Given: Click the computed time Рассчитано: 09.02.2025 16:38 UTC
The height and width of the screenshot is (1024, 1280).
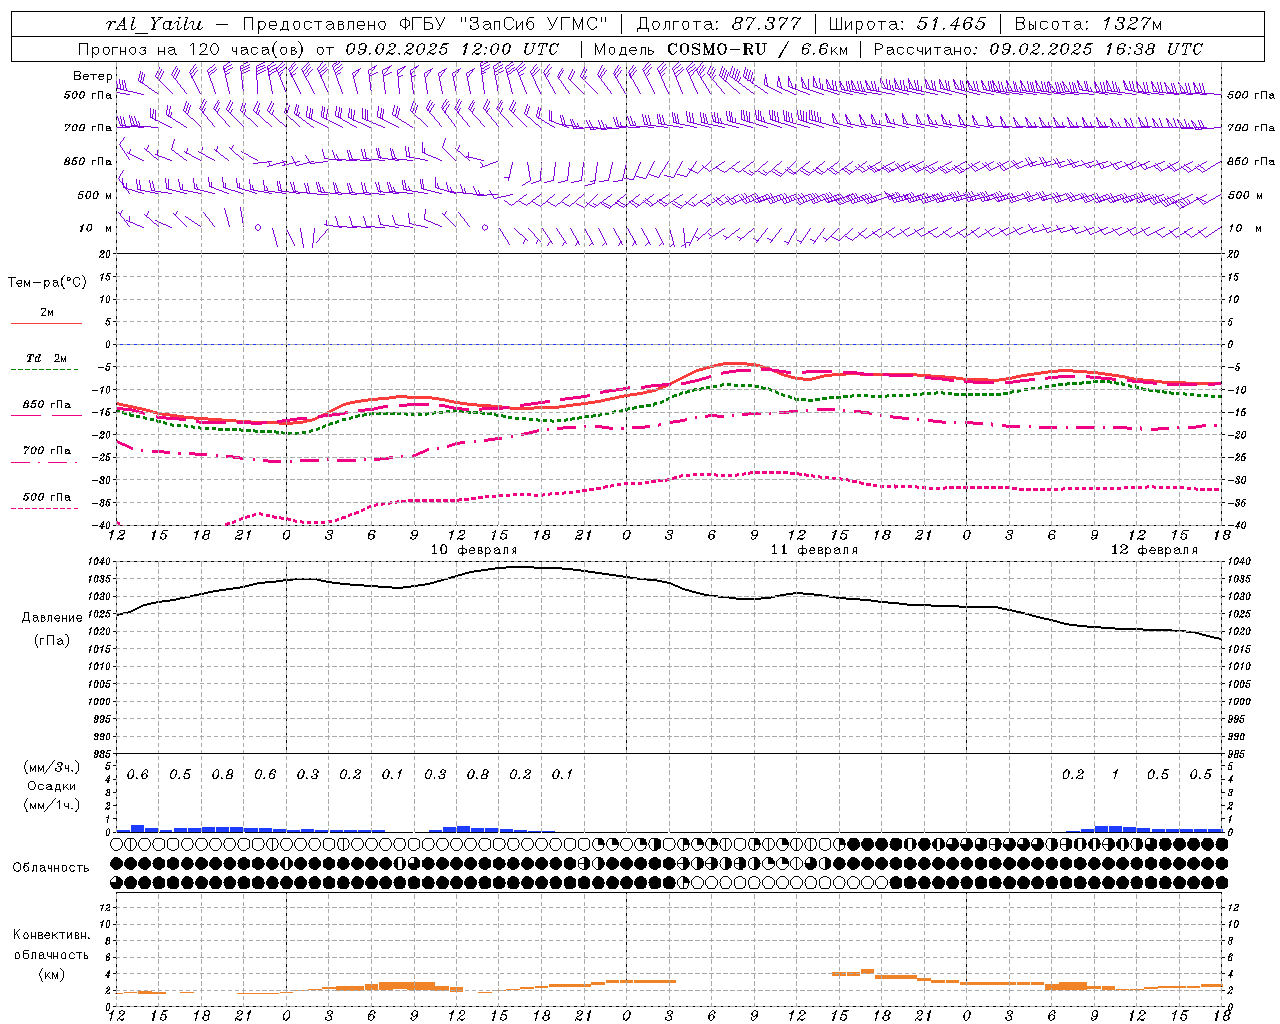Looking at the screenshot, I should (x=1038, y=49).
